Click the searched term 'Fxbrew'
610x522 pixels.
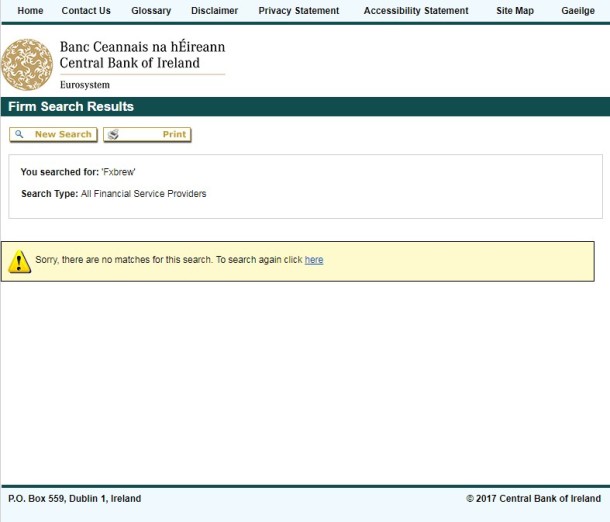click(118, 172)
